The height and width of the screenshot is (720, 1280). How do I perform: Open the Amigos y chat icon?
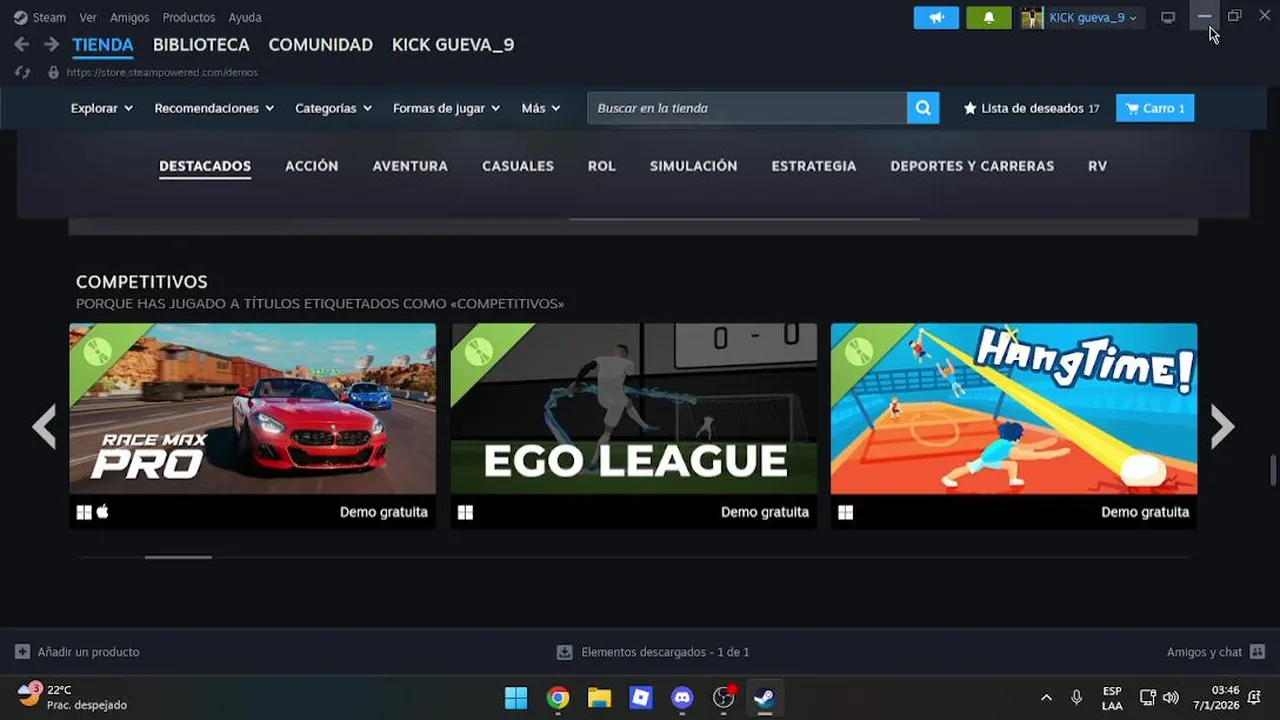click(x=1258, y=652)
